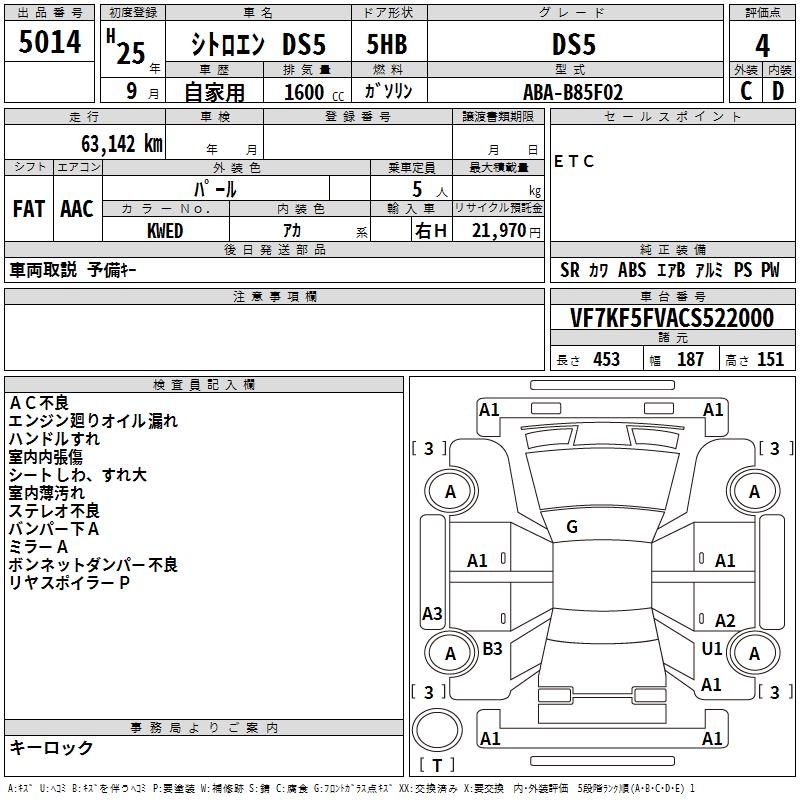Click the lot number 5014 field
The height and width of the screenshot is (800, 800).
tap(50, 43)
